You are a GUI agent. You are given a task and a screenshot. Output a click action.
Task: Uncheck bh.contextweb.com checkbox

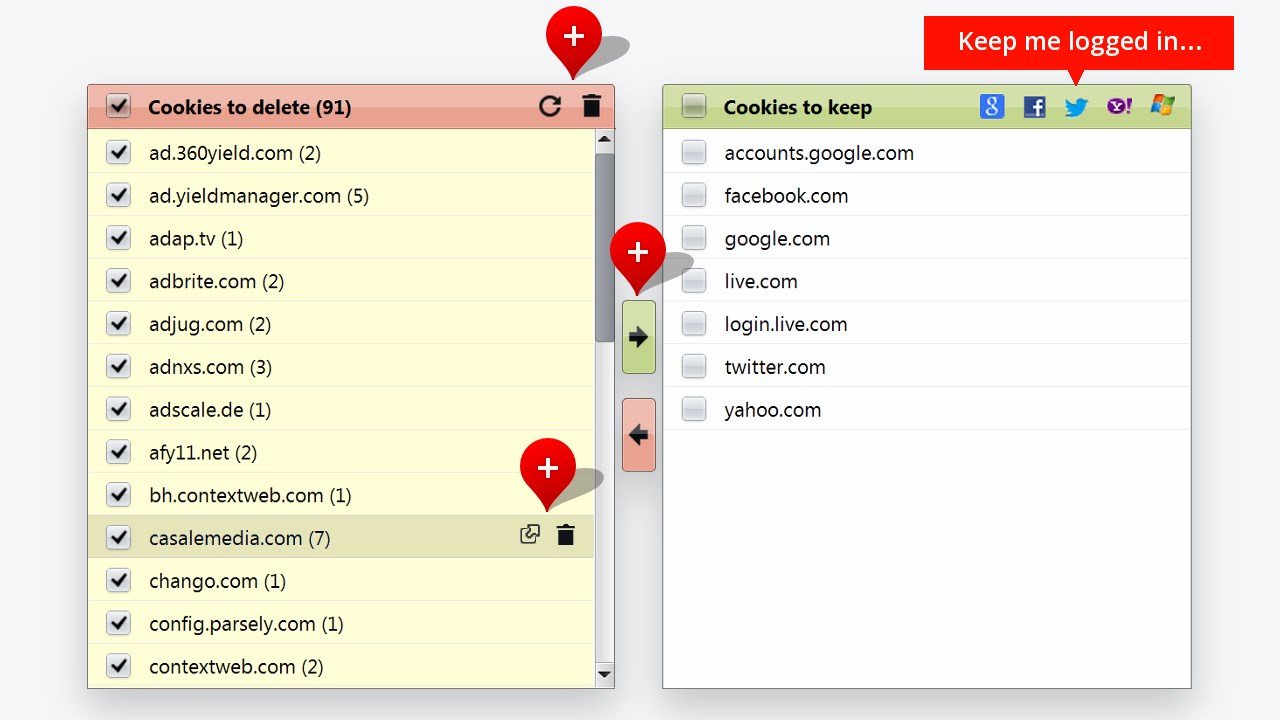click(119, 495)
